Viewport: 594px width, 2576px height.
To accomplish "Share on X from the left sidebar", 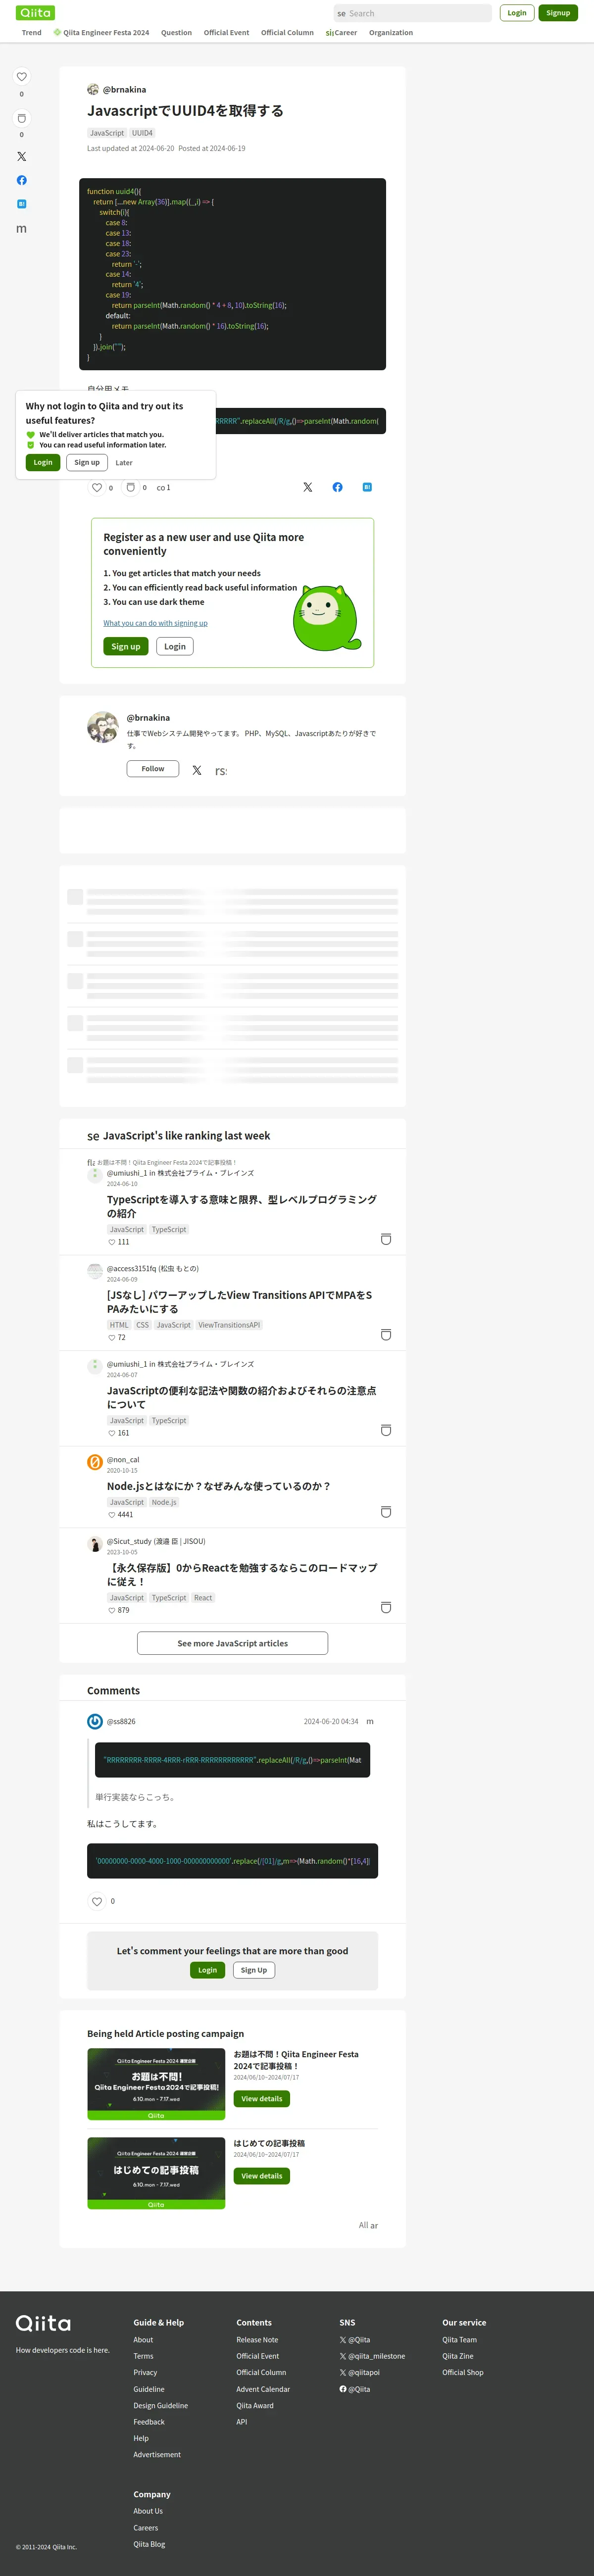I will pyautogui.click(x=21, y=157).
